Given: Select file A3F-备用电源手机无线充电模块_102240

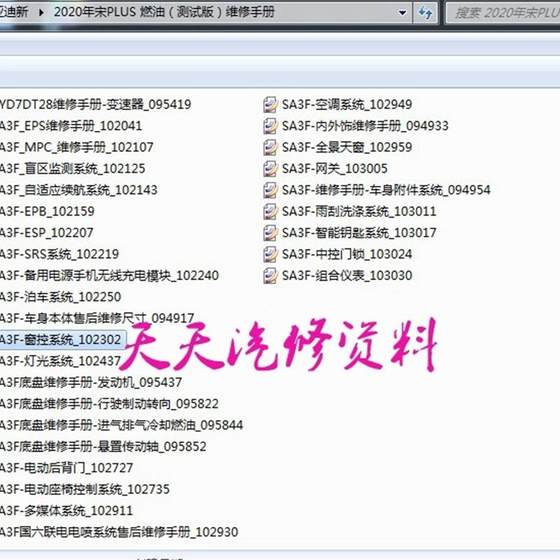Looking at the screenshot, I should [109, 276].
